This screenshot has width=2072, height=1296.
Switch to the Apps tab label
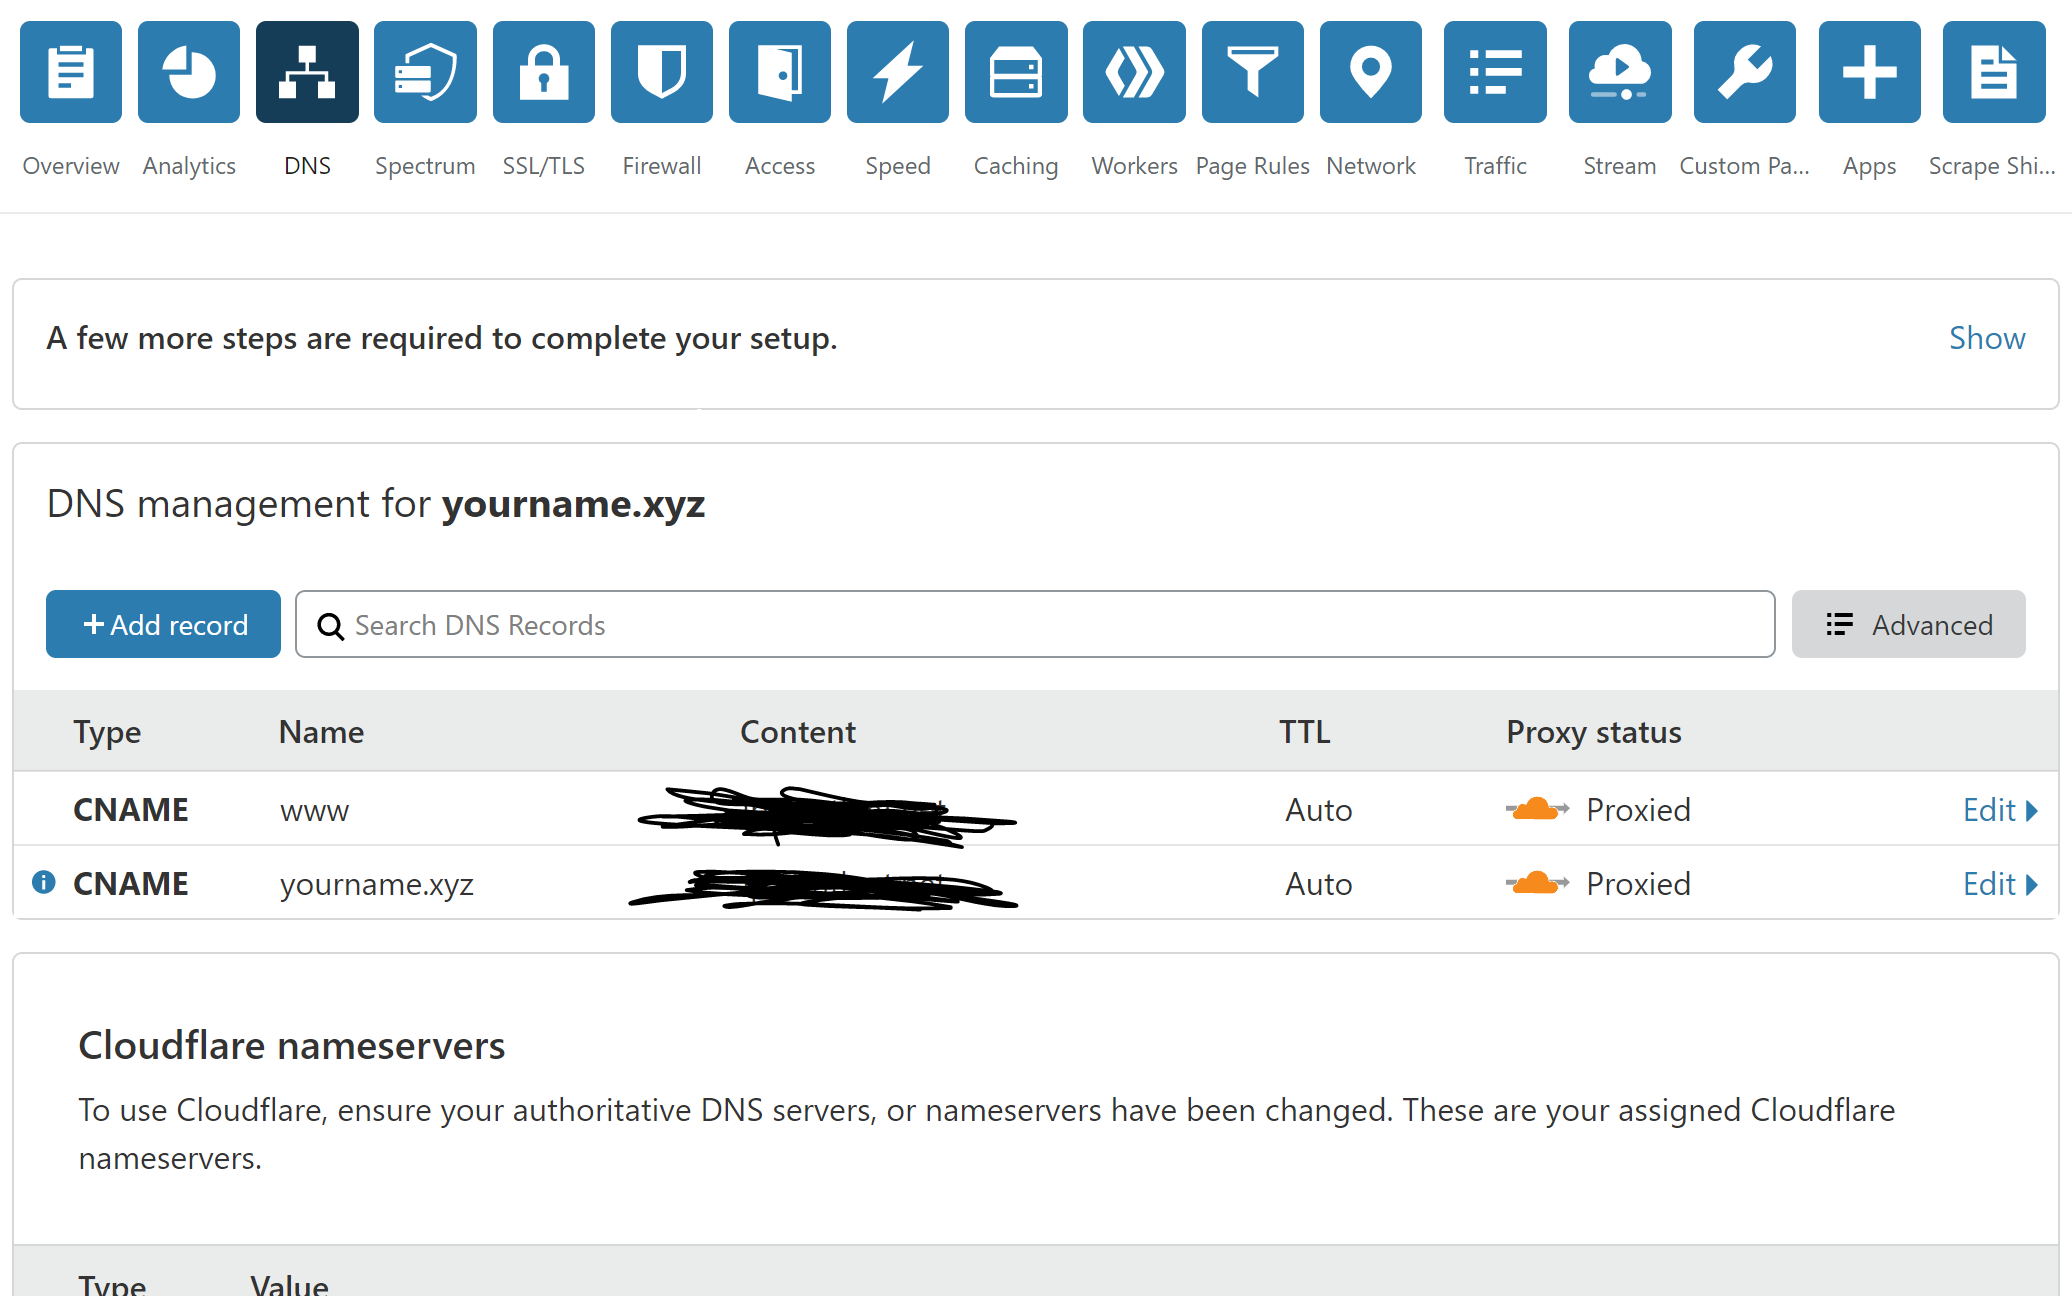pyautogui.click(x=1870, y=166)
